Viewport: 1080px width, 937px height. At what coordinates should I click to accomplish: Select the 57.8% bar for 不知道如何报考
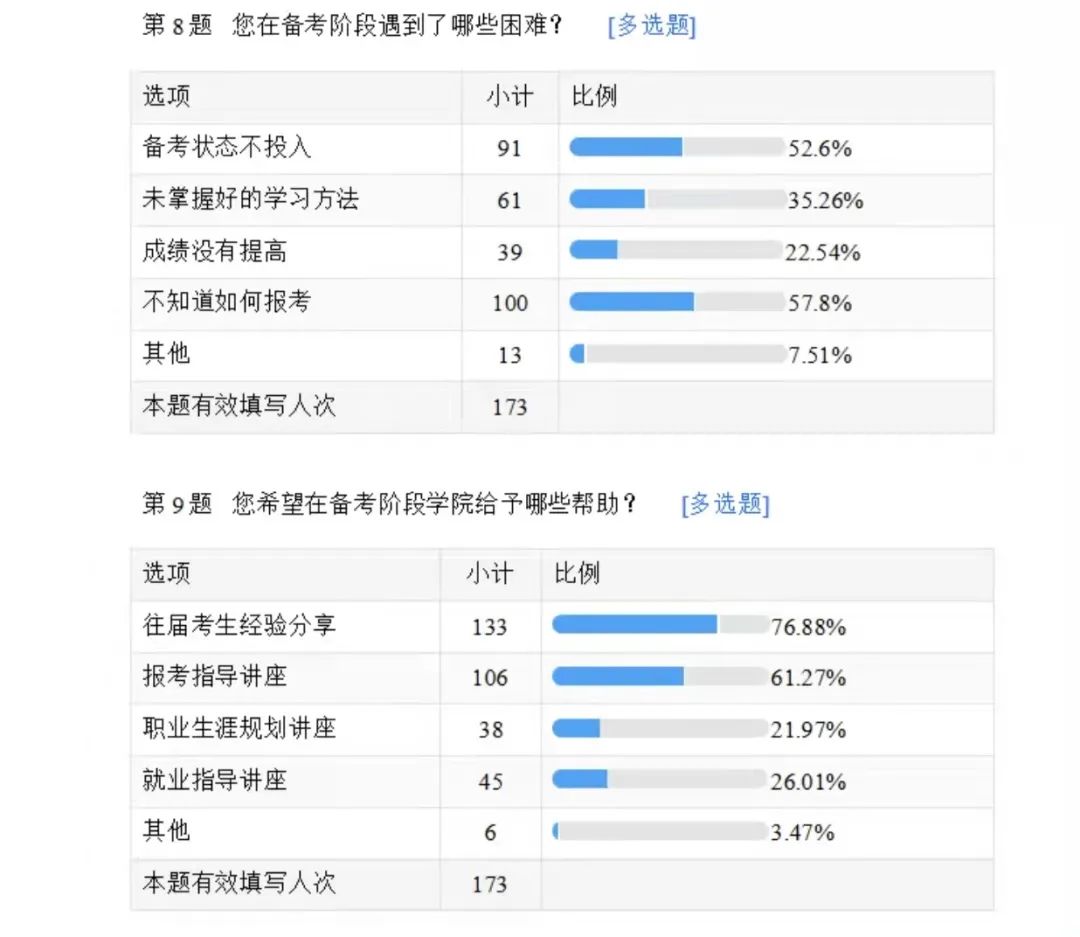pyautogui.click(x=677, y=302)
